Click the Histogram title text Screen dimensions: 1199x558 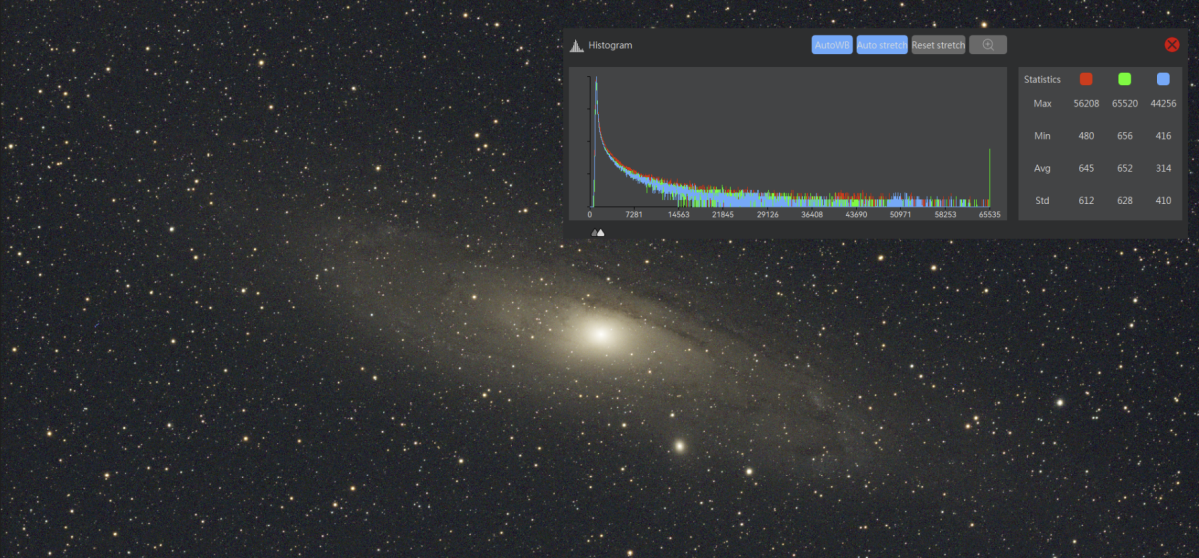point(610,46)
